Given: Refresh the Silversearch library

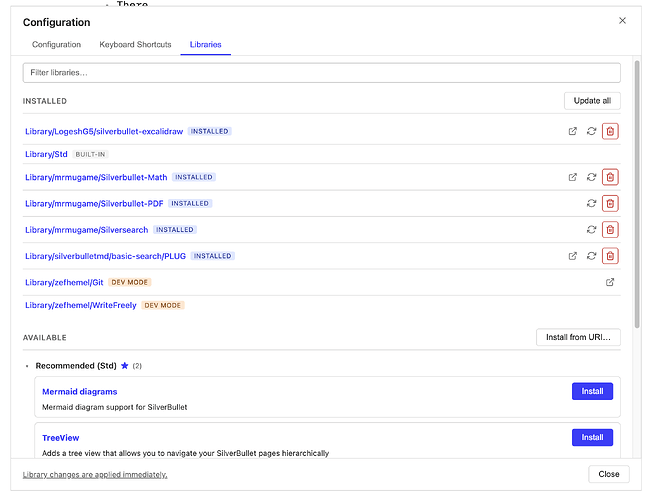Looking at the screenshot, I should click(591, 230).
